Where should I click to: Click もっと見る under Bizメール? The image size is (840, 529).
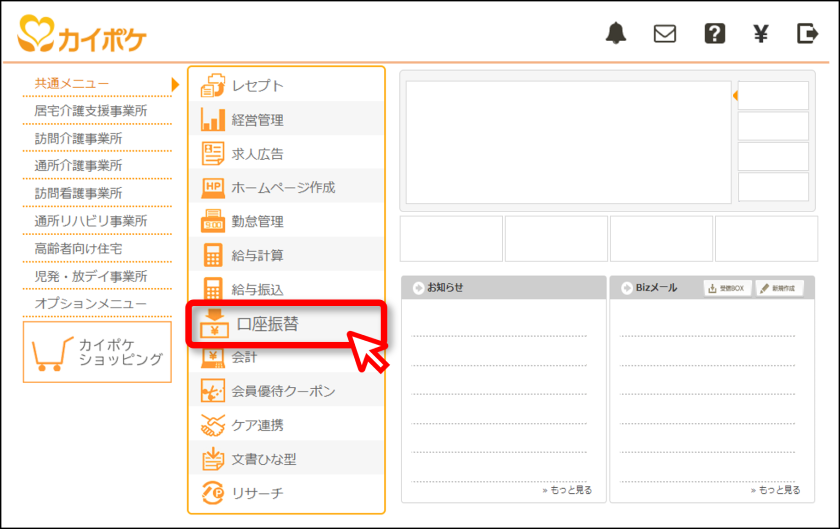point(776,490)
